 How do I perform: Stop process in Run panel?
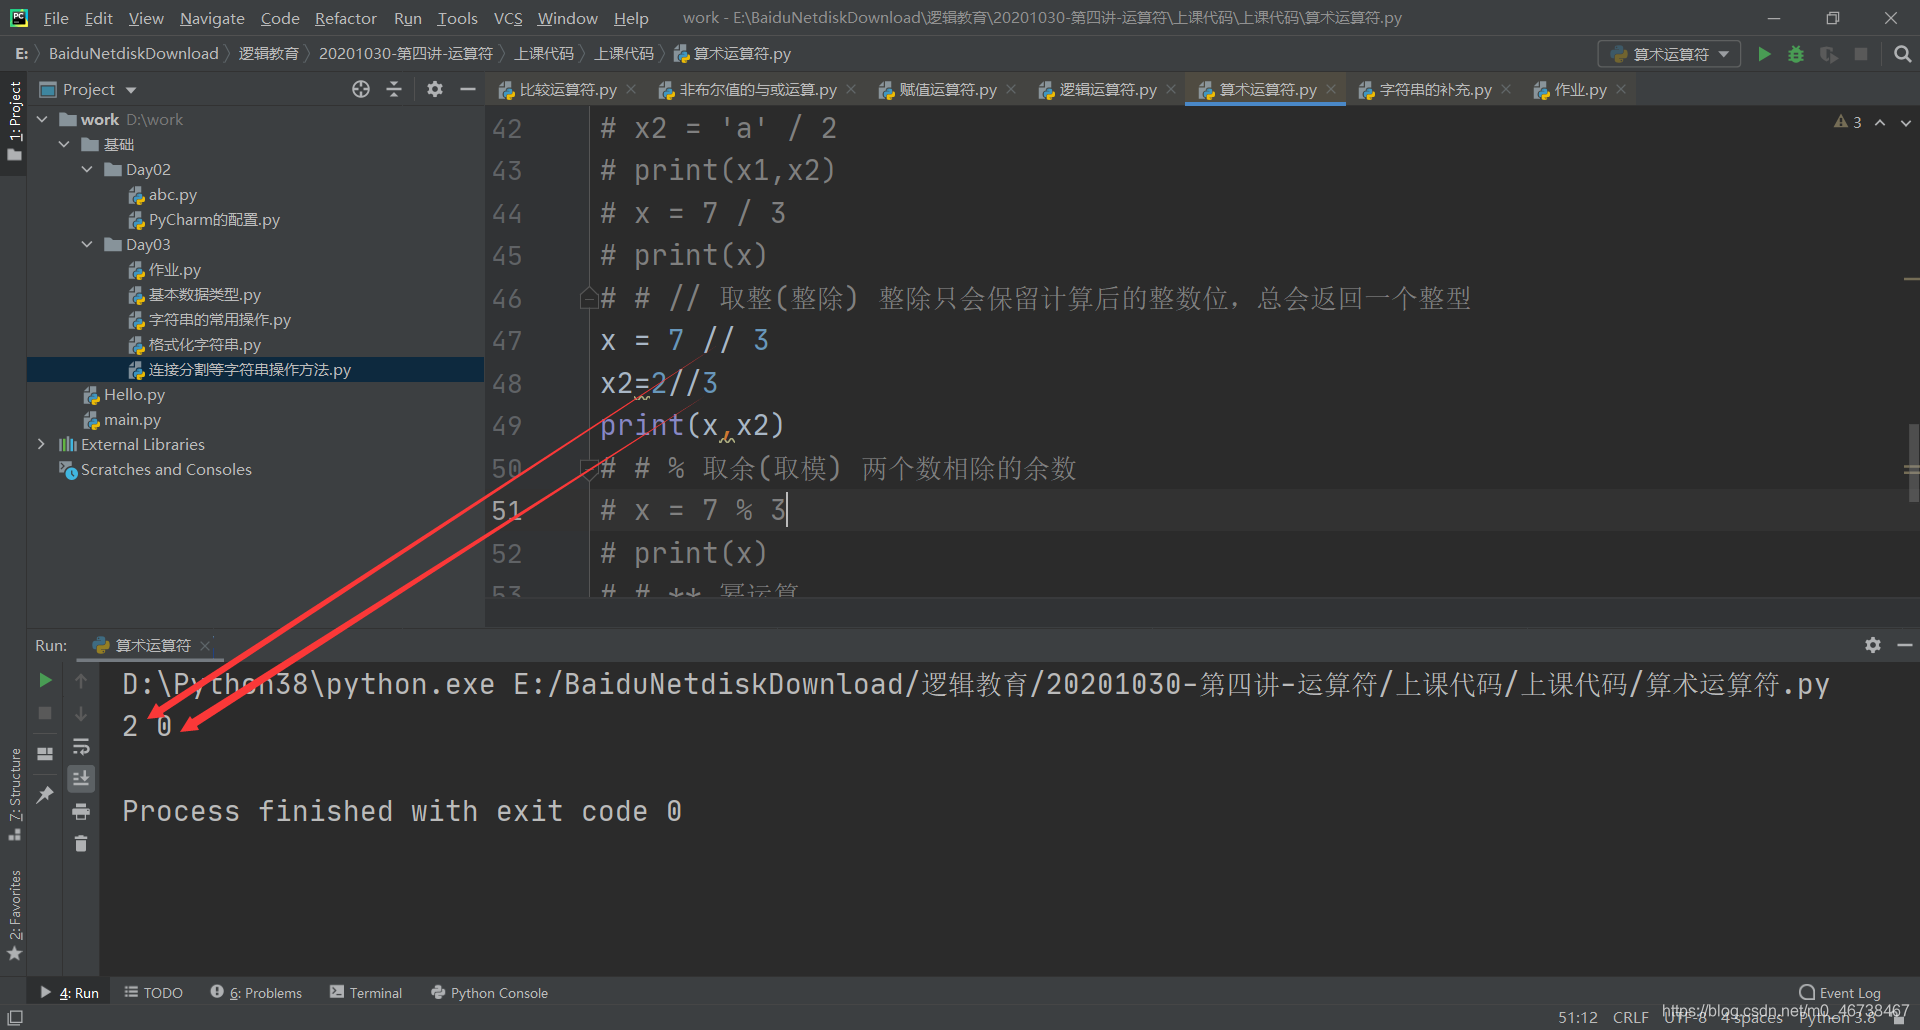click(x=45, y=713)
